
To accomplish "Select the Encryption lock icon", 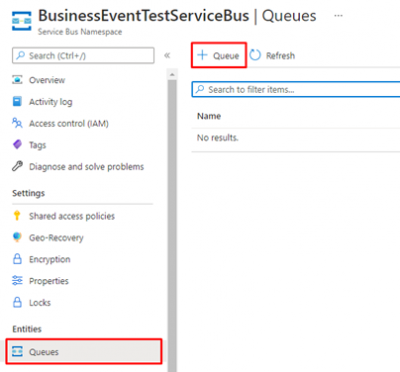I will (x=17, y=259).
